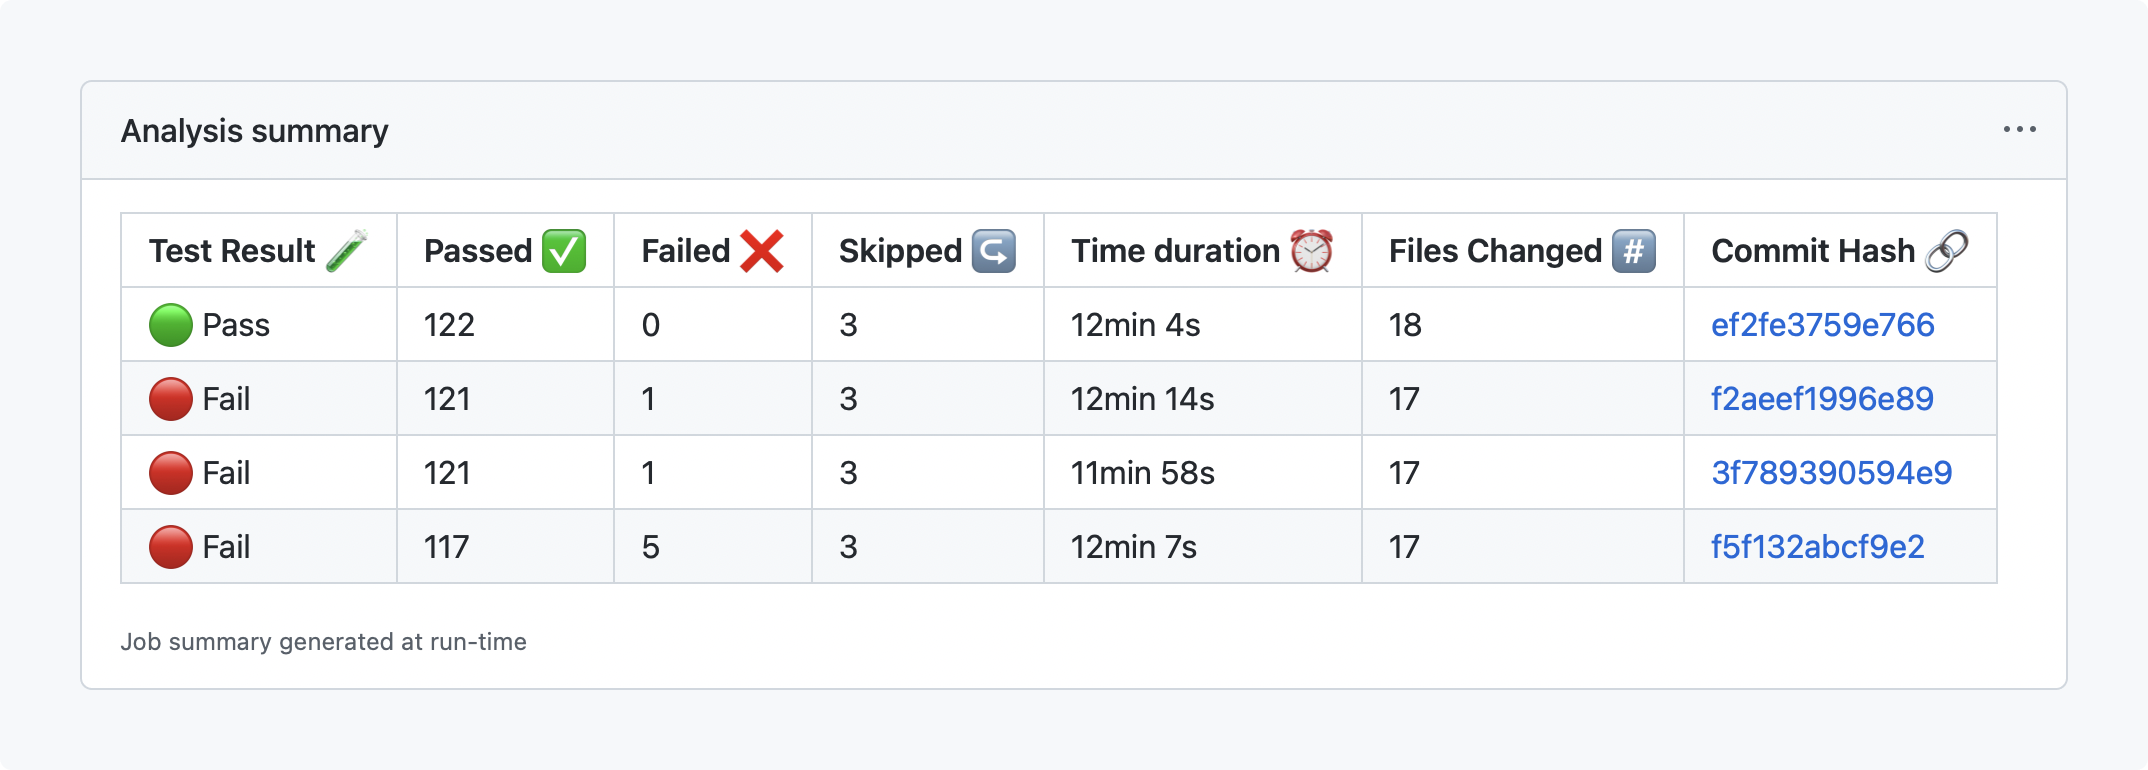Image resolution: width=2148 pixels, height=770 pixels.
Task: Click the Job summary generated footer text
Action: point(323,642)
